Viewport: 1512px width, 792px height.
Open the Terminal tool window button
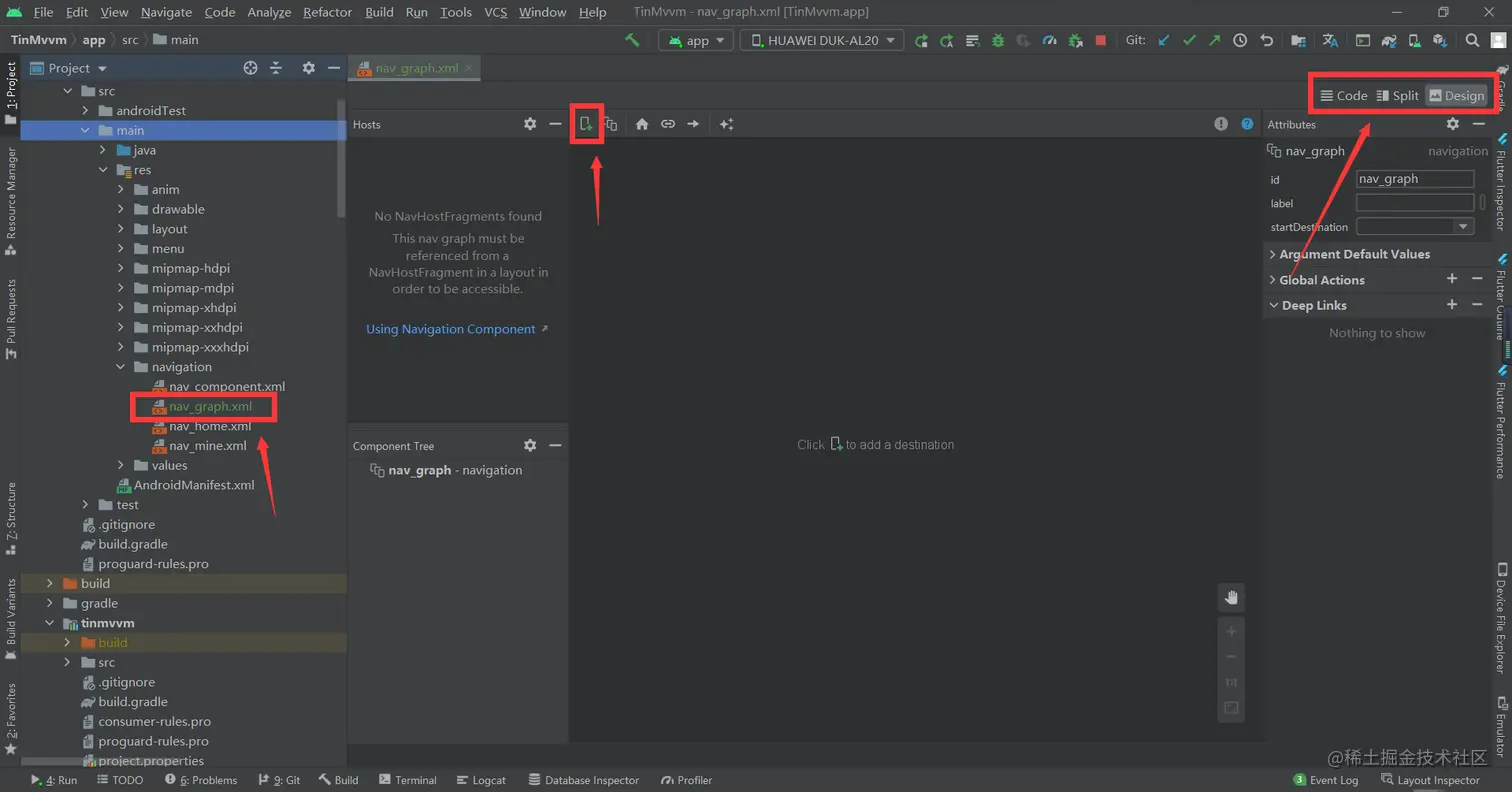pyautogui.click(x=407, y=780)
